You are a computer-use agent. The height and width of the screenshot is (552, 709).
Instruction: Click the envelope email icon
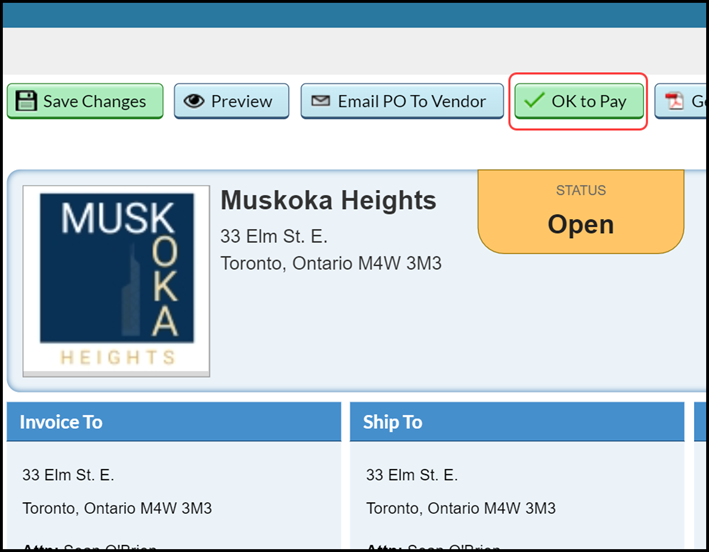(x=321, y=100)
